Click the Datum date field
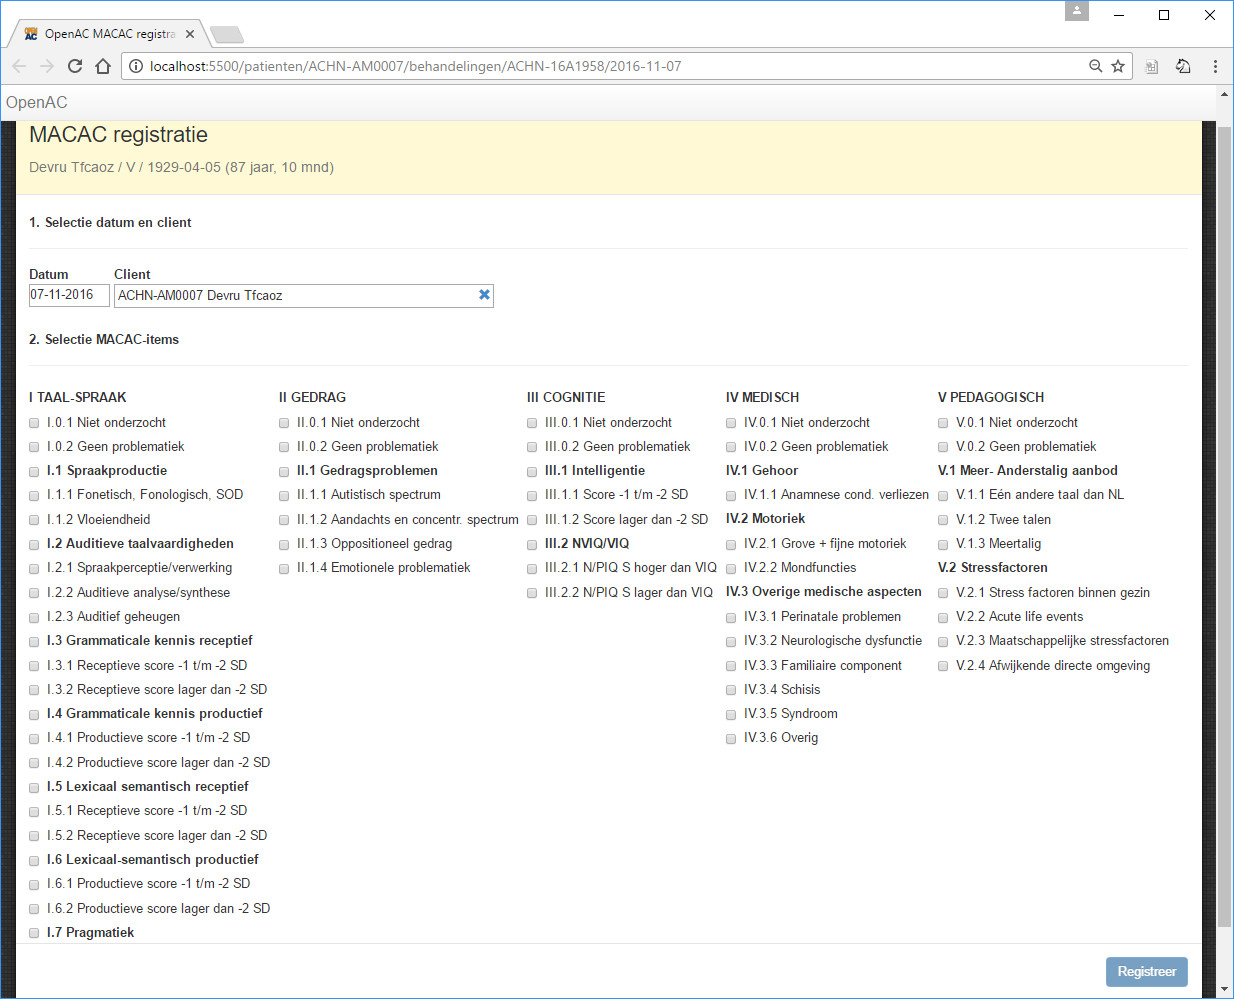Viewport: 1234px width, 999px height. point(68,295)
